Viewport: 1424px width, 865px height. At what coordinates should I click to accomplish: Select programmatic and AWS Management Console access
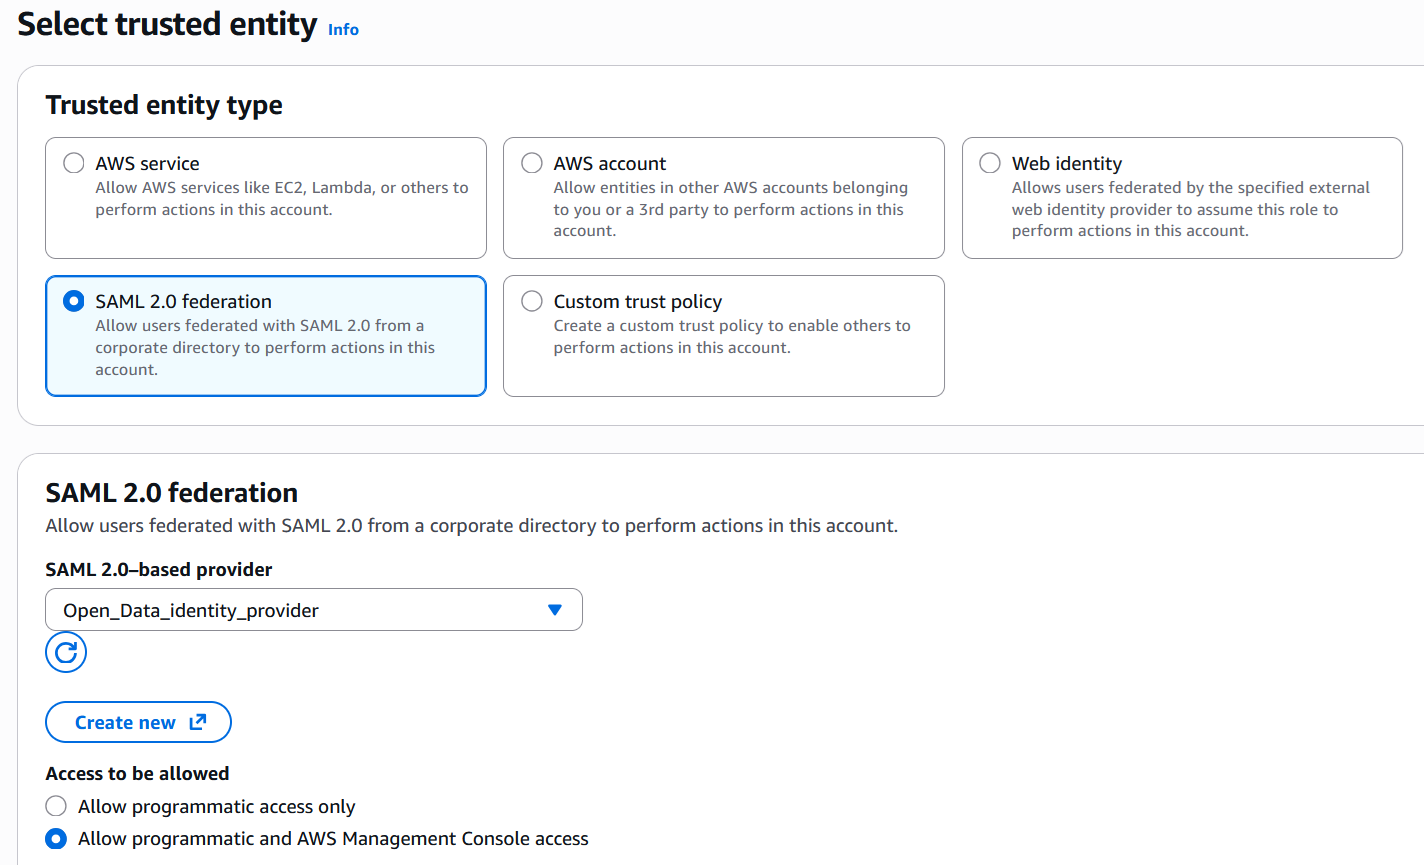pyautogui.click(x=56, y=839)
